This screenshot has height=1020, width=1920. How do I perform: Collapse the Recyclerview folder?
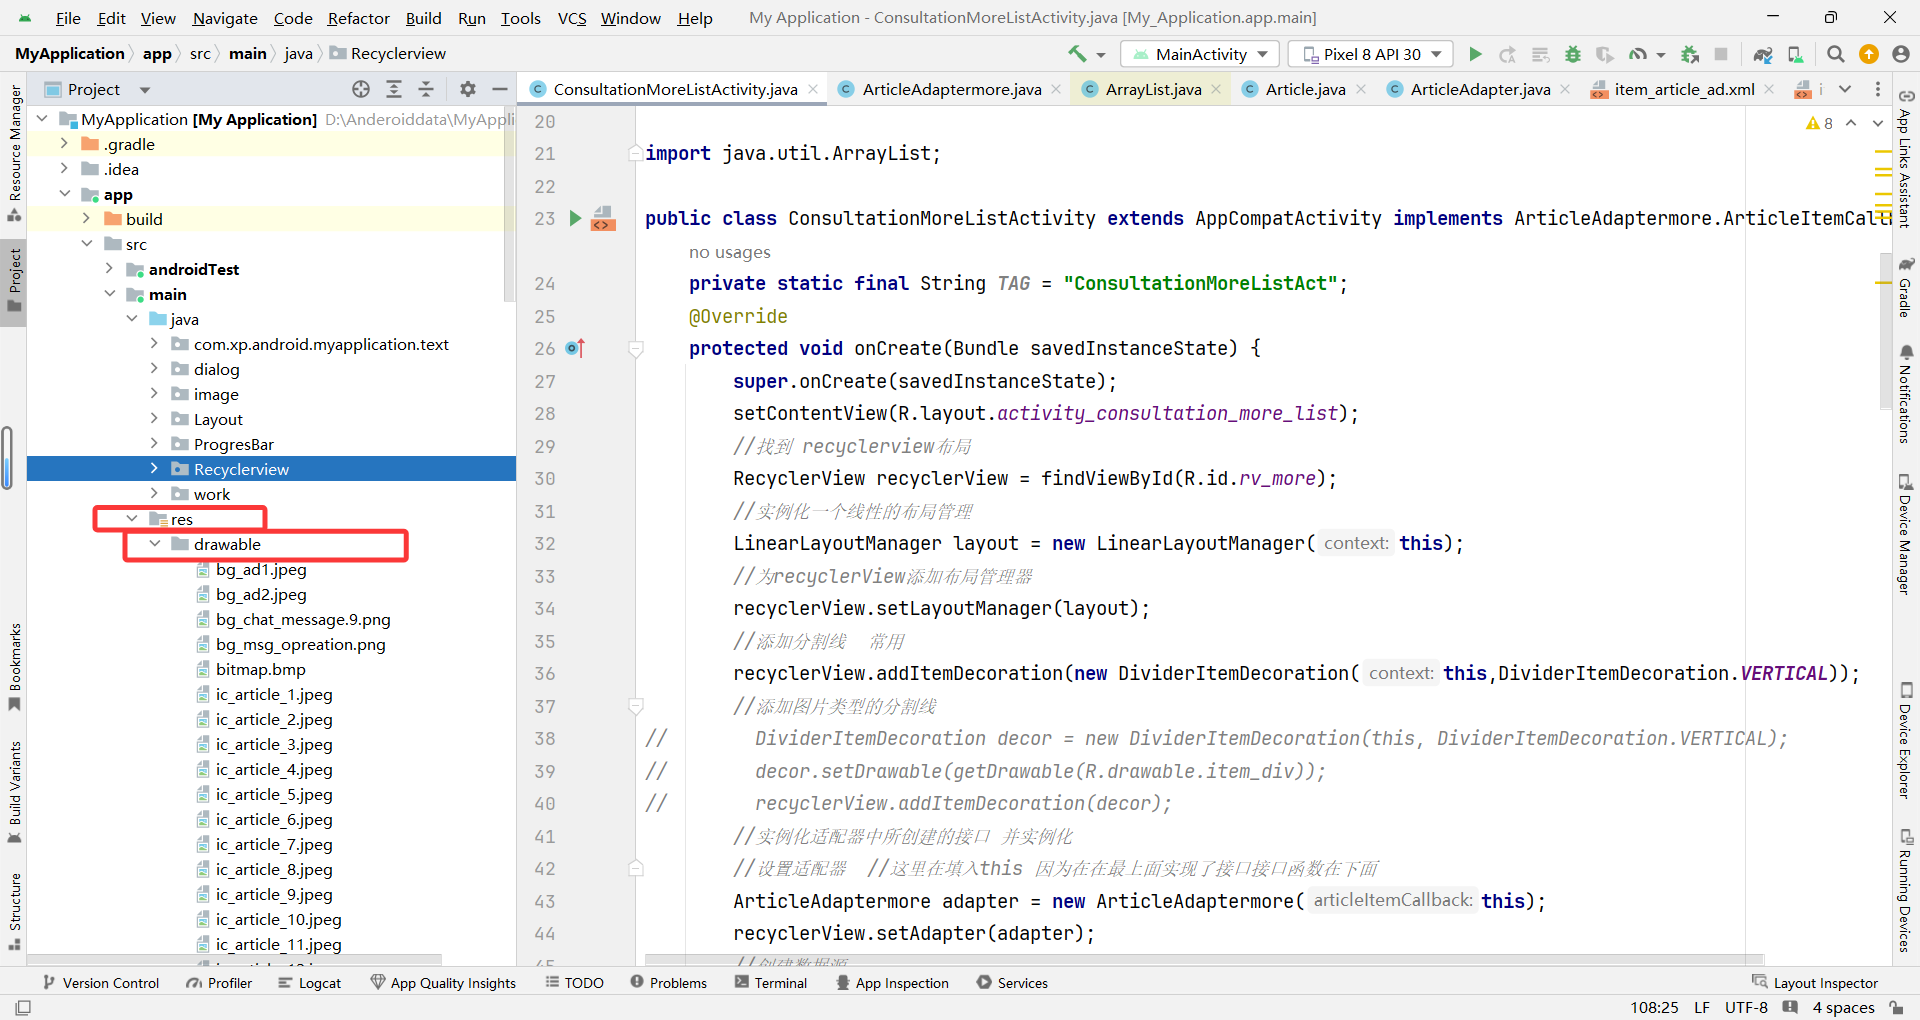[154, 468]
